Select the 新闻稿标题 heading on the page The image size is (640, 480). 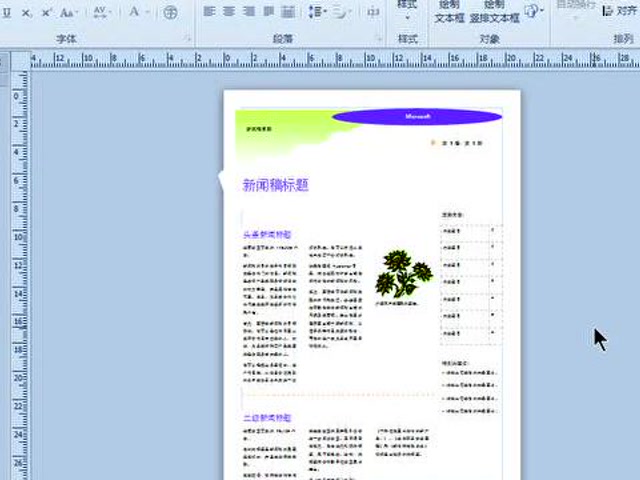[x=276, y=185]
